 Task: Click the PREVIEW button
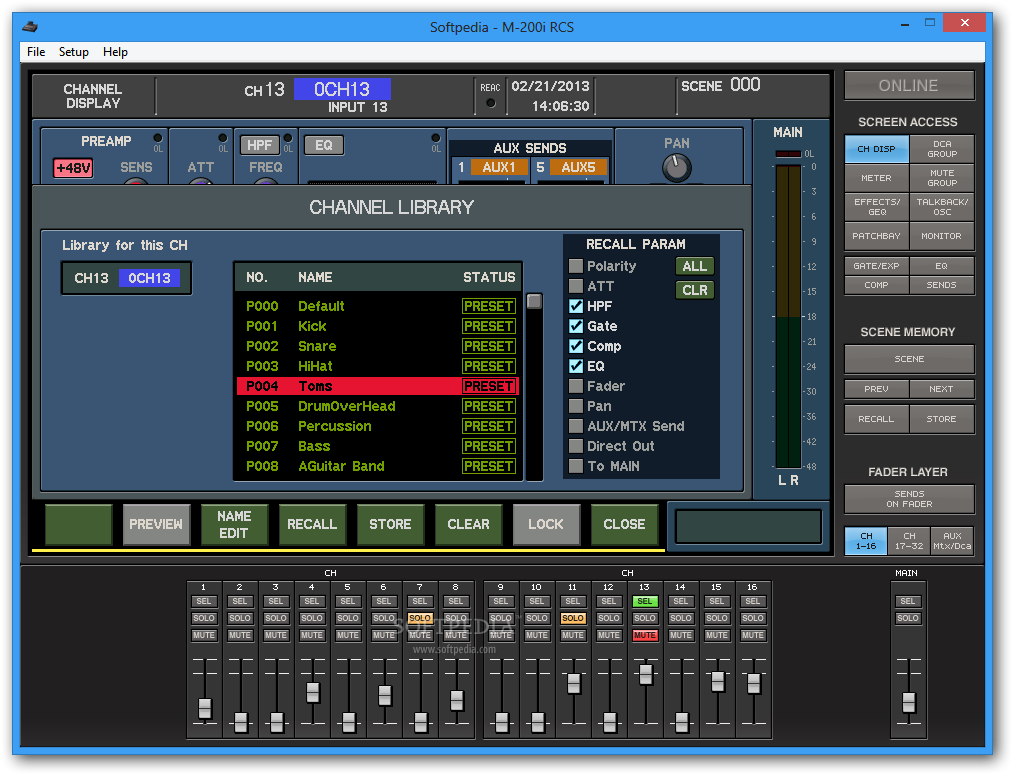click(156, 524)
